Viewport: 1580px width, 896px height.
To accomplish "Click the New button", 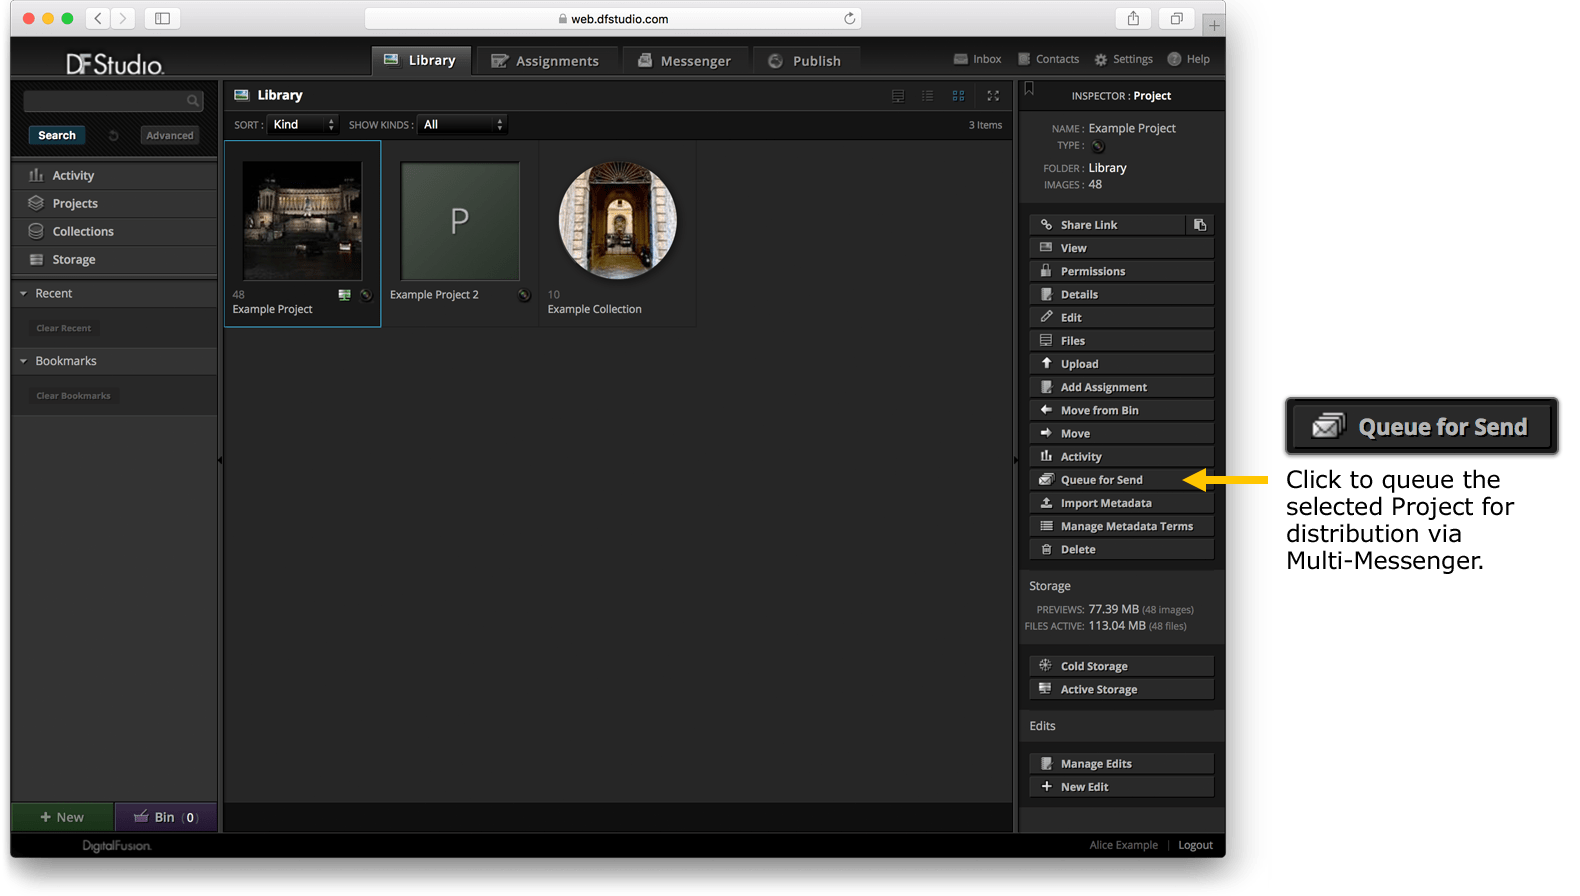I will (x=62, y=817).
